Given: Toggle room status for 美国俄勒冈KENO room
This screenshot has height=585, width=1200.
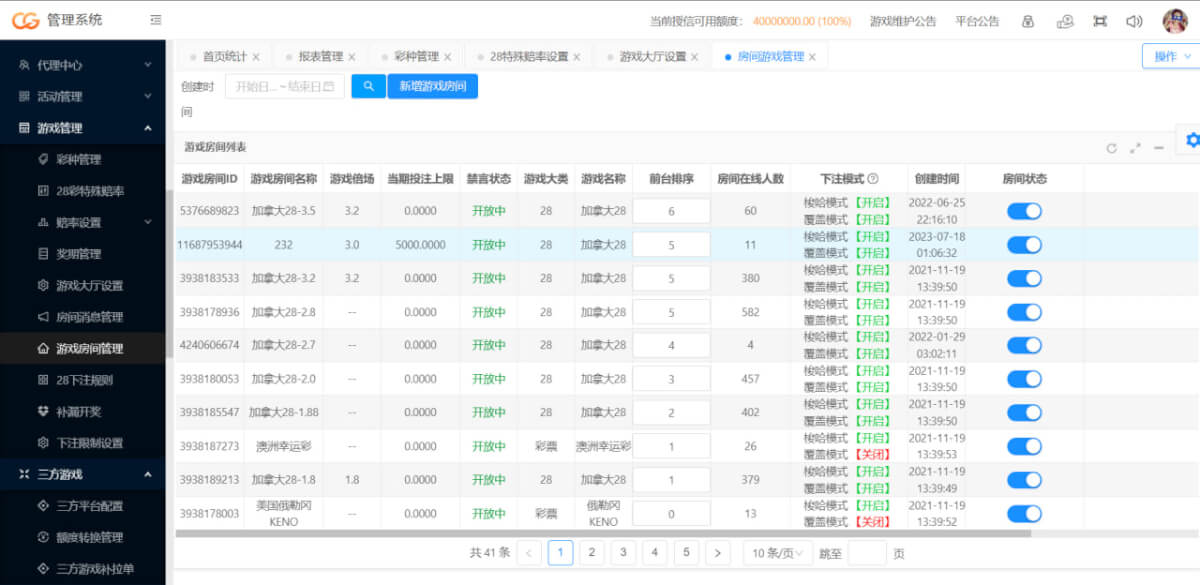Looking at the screenshot, I should [x=1024, y=514].
